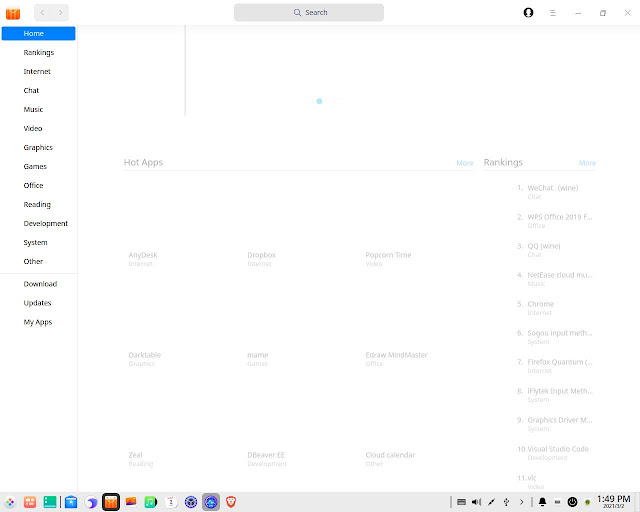
Task: Select WeChat (wine) in rankings list
Action: pos(553,191)
